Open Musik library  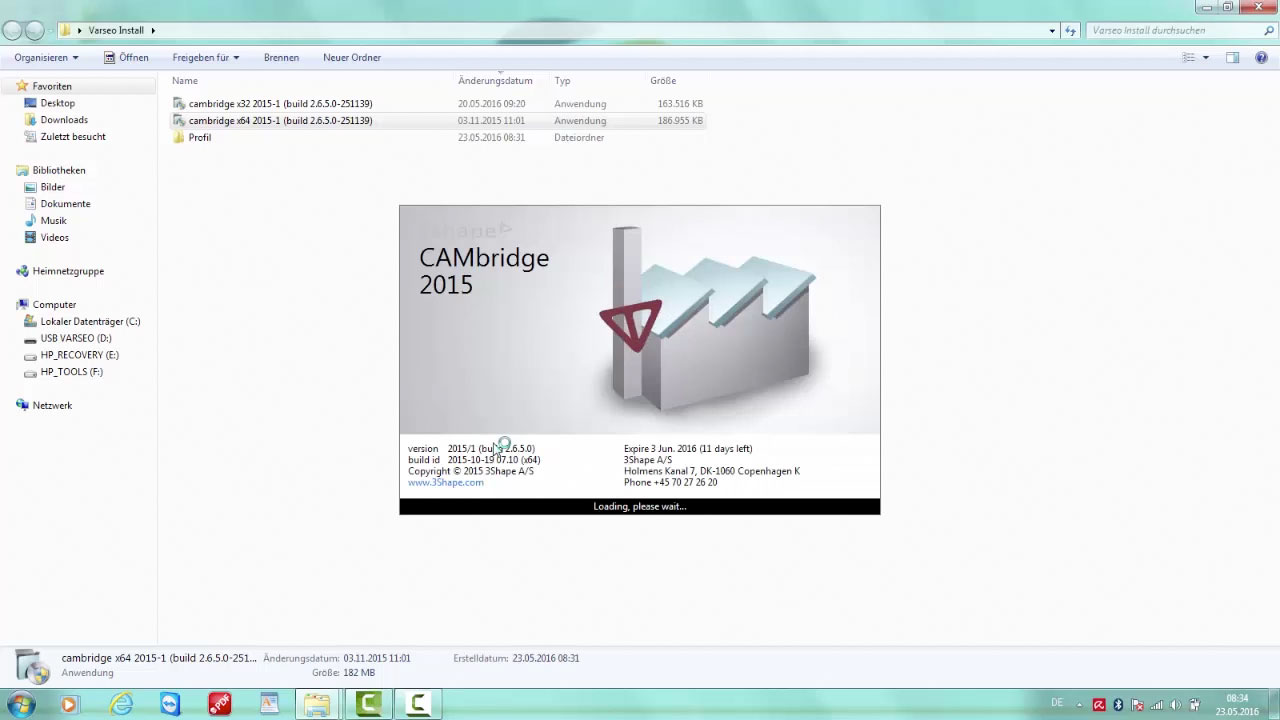(x=53, y=221)
